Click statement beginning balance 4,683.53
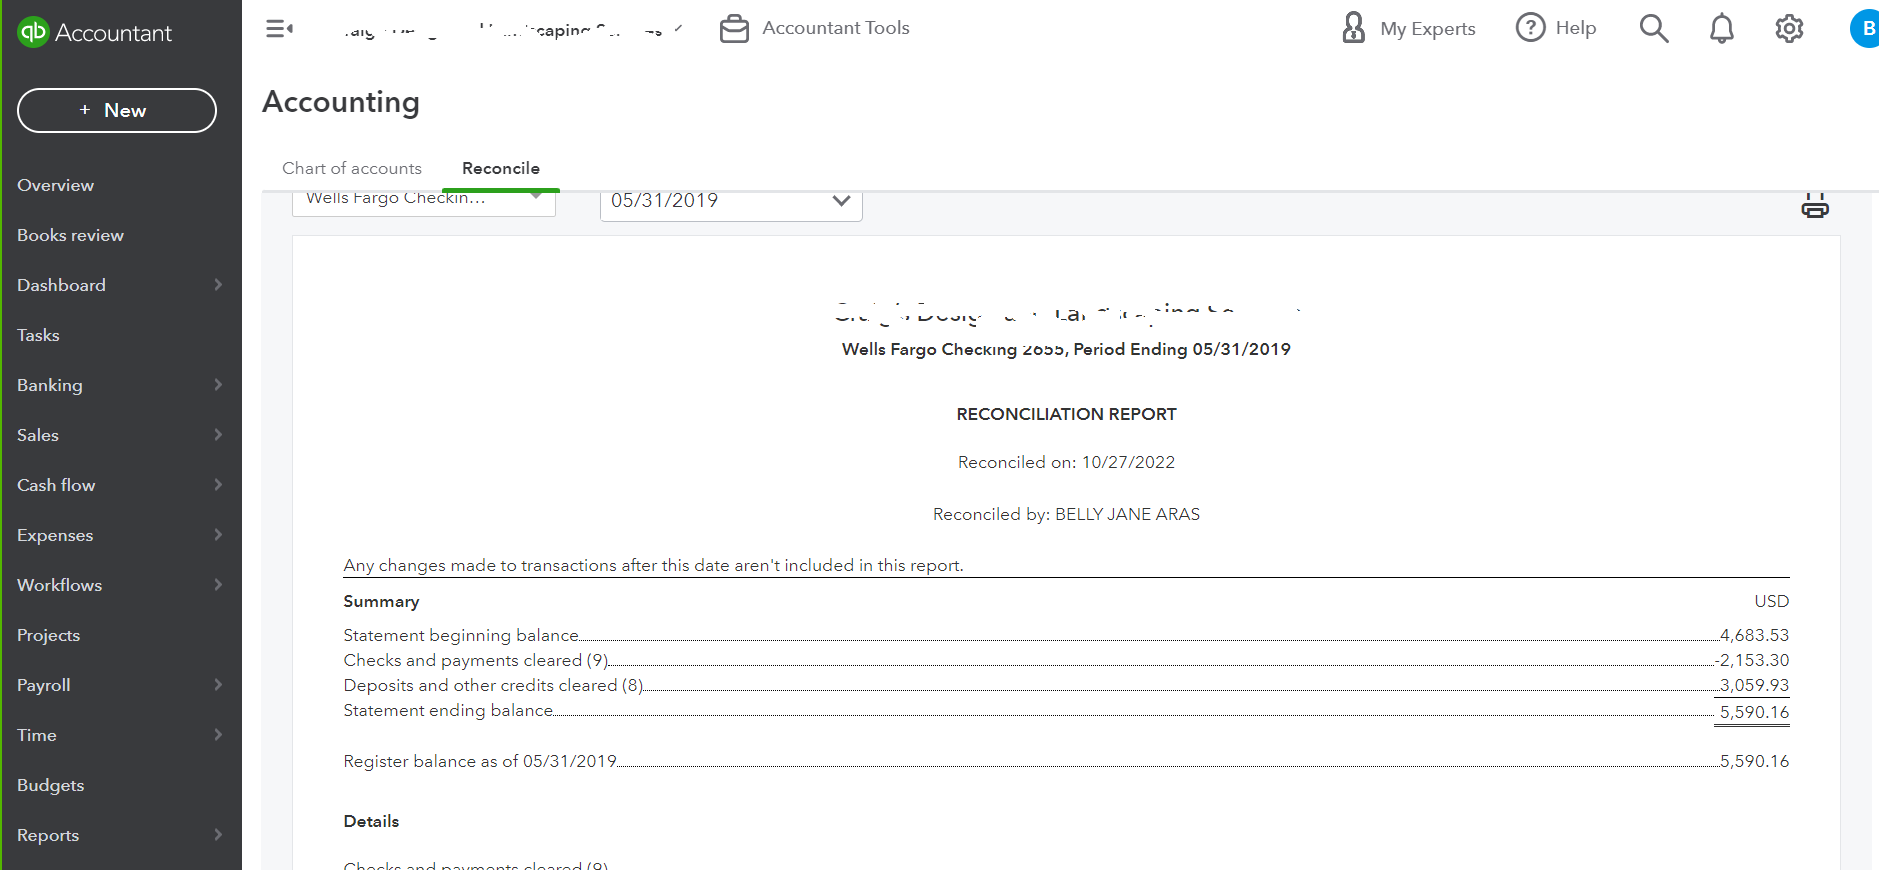The height and width of the screenshot is (870, 1879). click(x=1754, y=635)
